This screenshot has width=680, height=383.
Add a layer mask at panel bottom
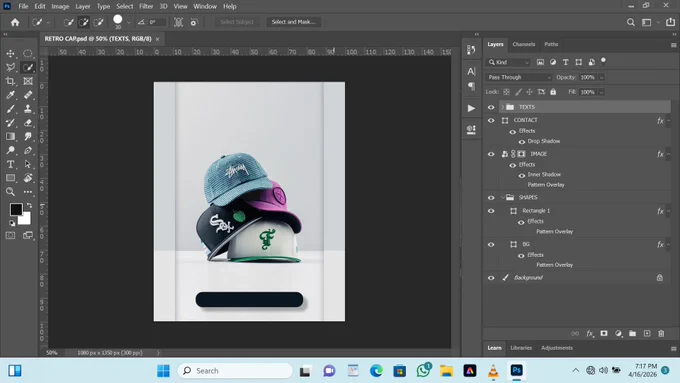coord(604,334)
